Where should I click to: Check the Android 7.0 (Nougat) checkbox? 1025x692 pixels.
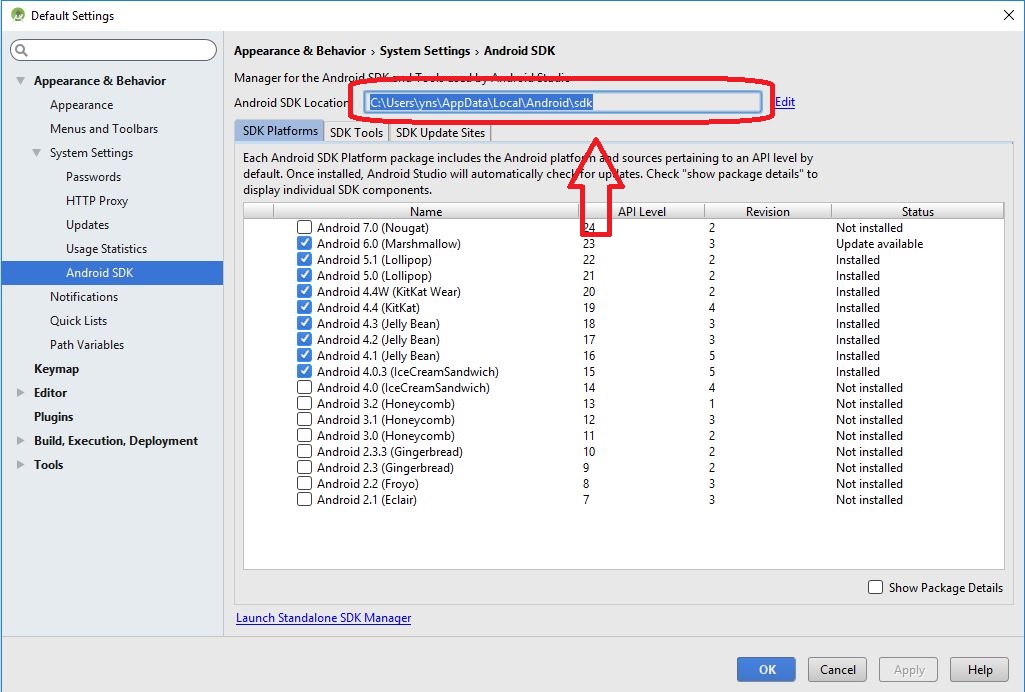click(304, 227)
